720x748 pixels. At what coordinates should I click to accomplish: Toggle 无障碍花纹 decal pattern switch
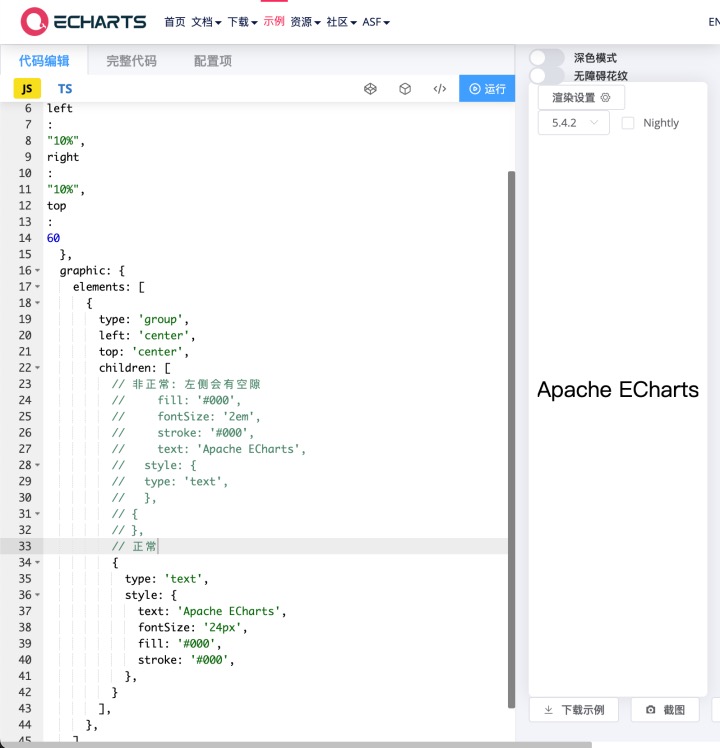point(547,76)
